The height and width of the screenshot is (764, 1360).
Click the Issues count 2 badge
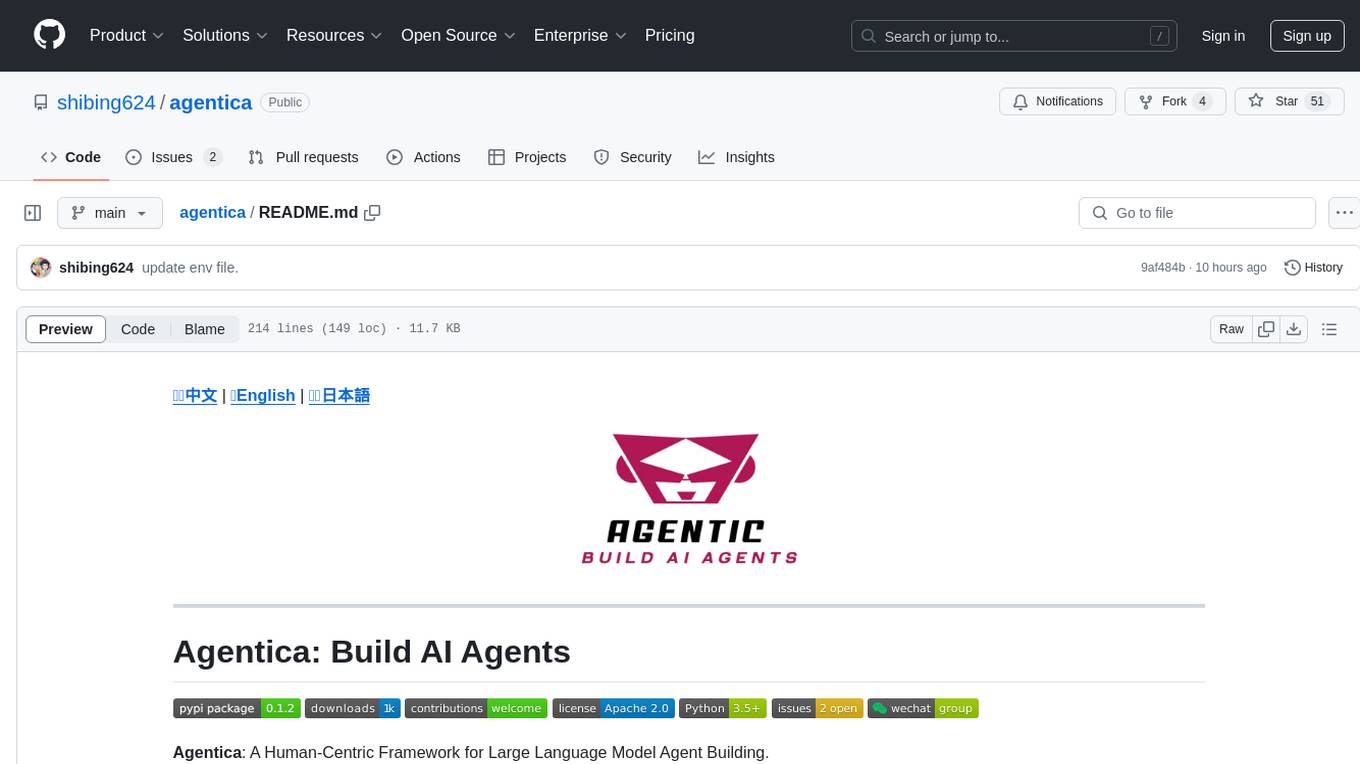pyautogui.click(x=212, y=157)
